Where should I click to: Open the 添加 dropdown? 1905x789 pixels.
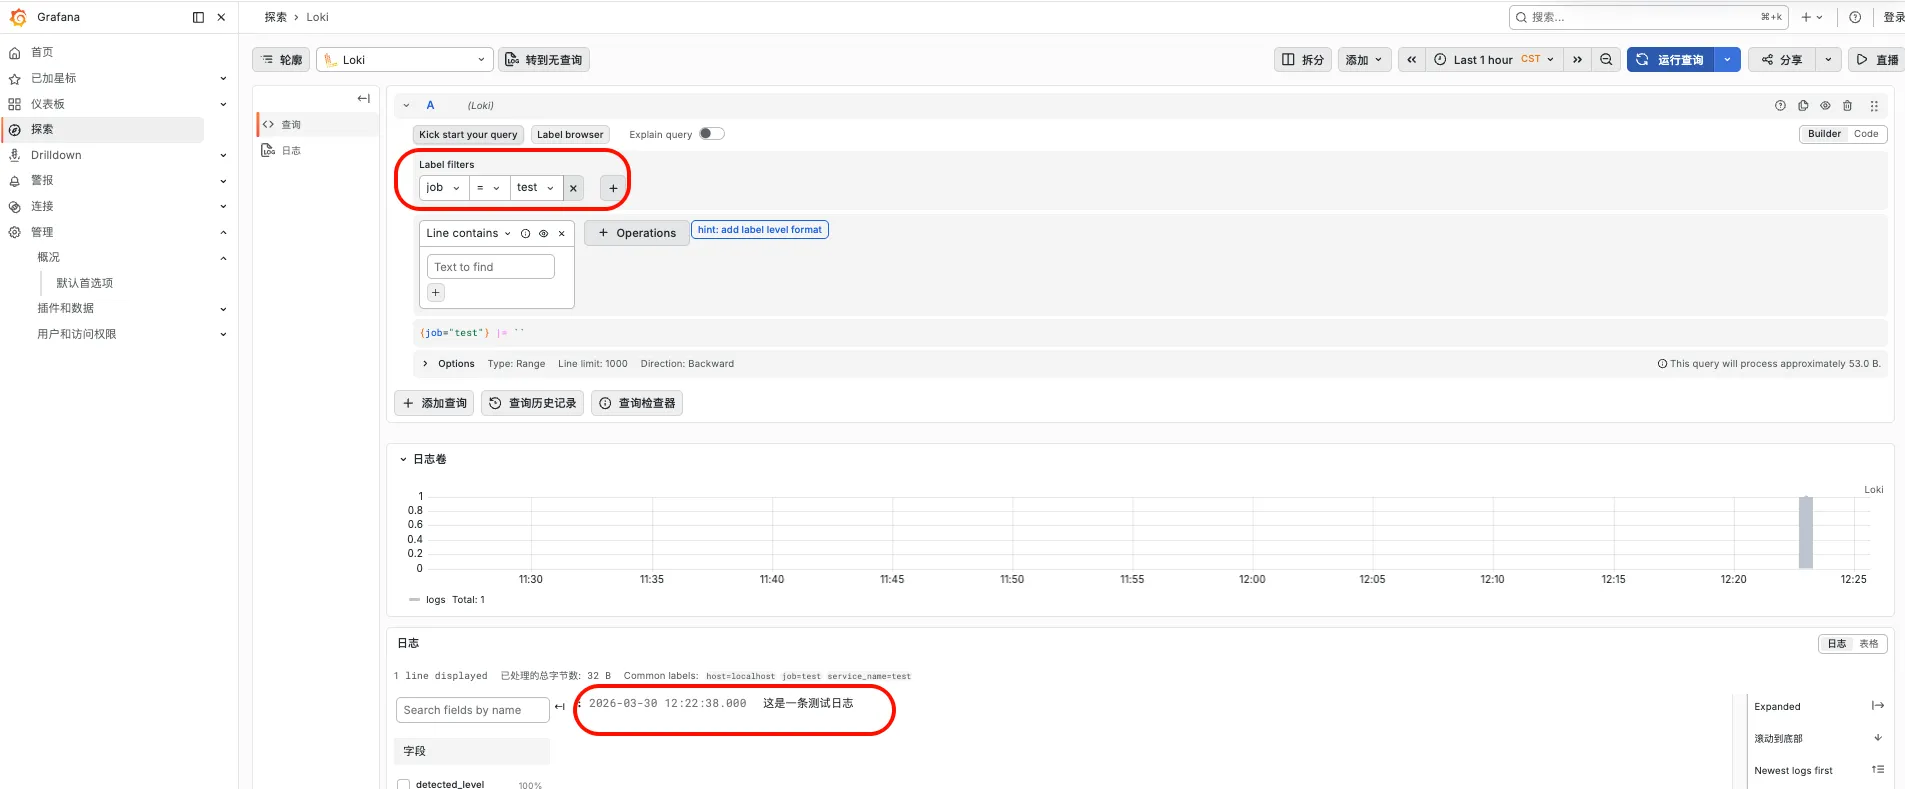click(1364, 60)
